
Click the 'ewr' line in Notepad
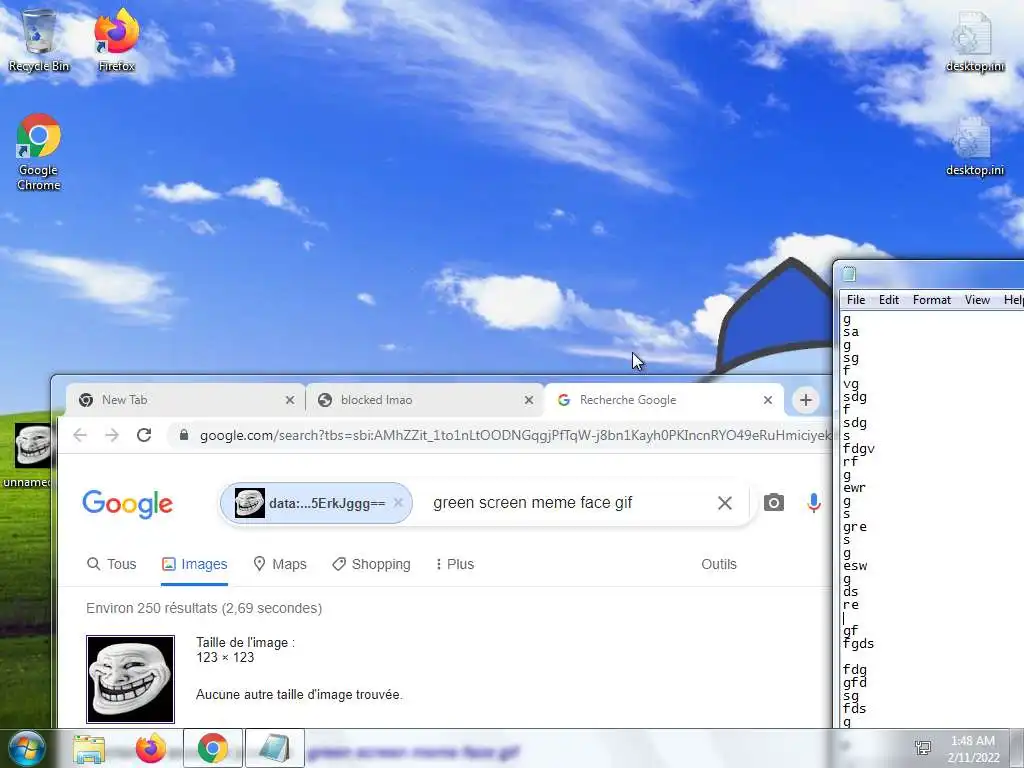pyautogui.click(x=854, y=488)
